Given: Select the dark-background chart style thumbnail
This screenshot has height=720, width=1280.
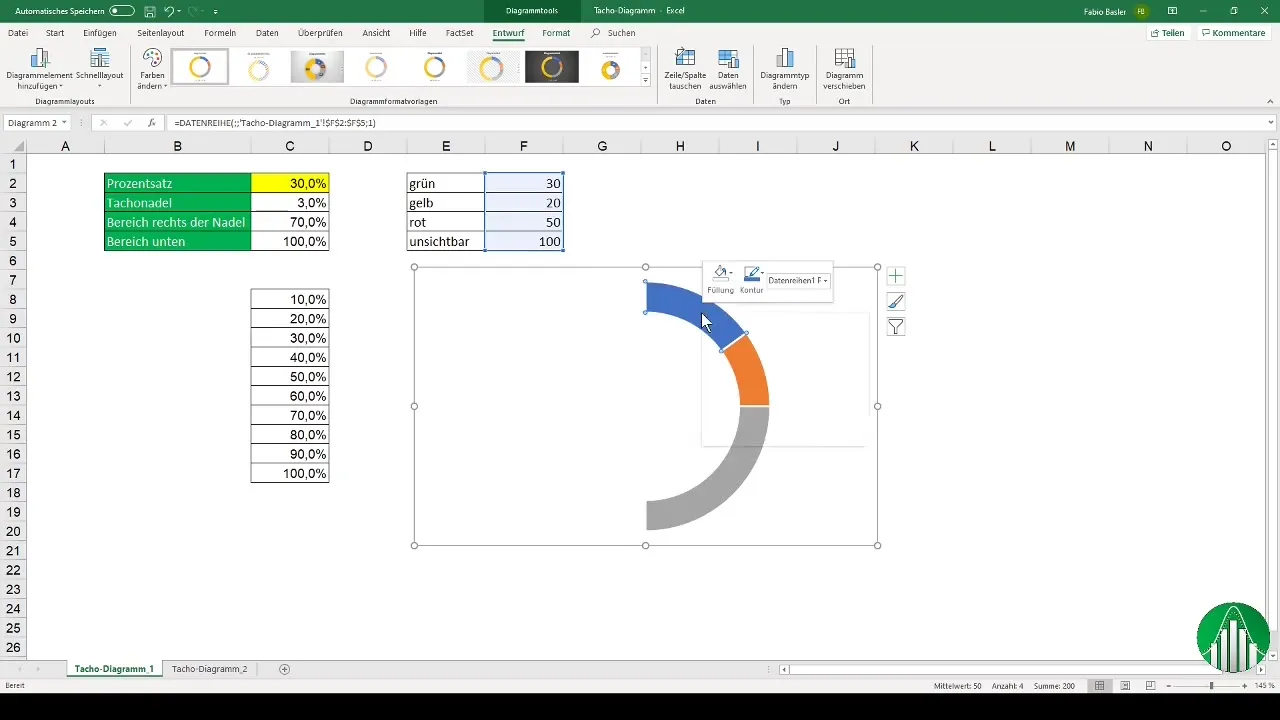Looking at the screenshot, I should pyautogui.click(x=552, y=67).
